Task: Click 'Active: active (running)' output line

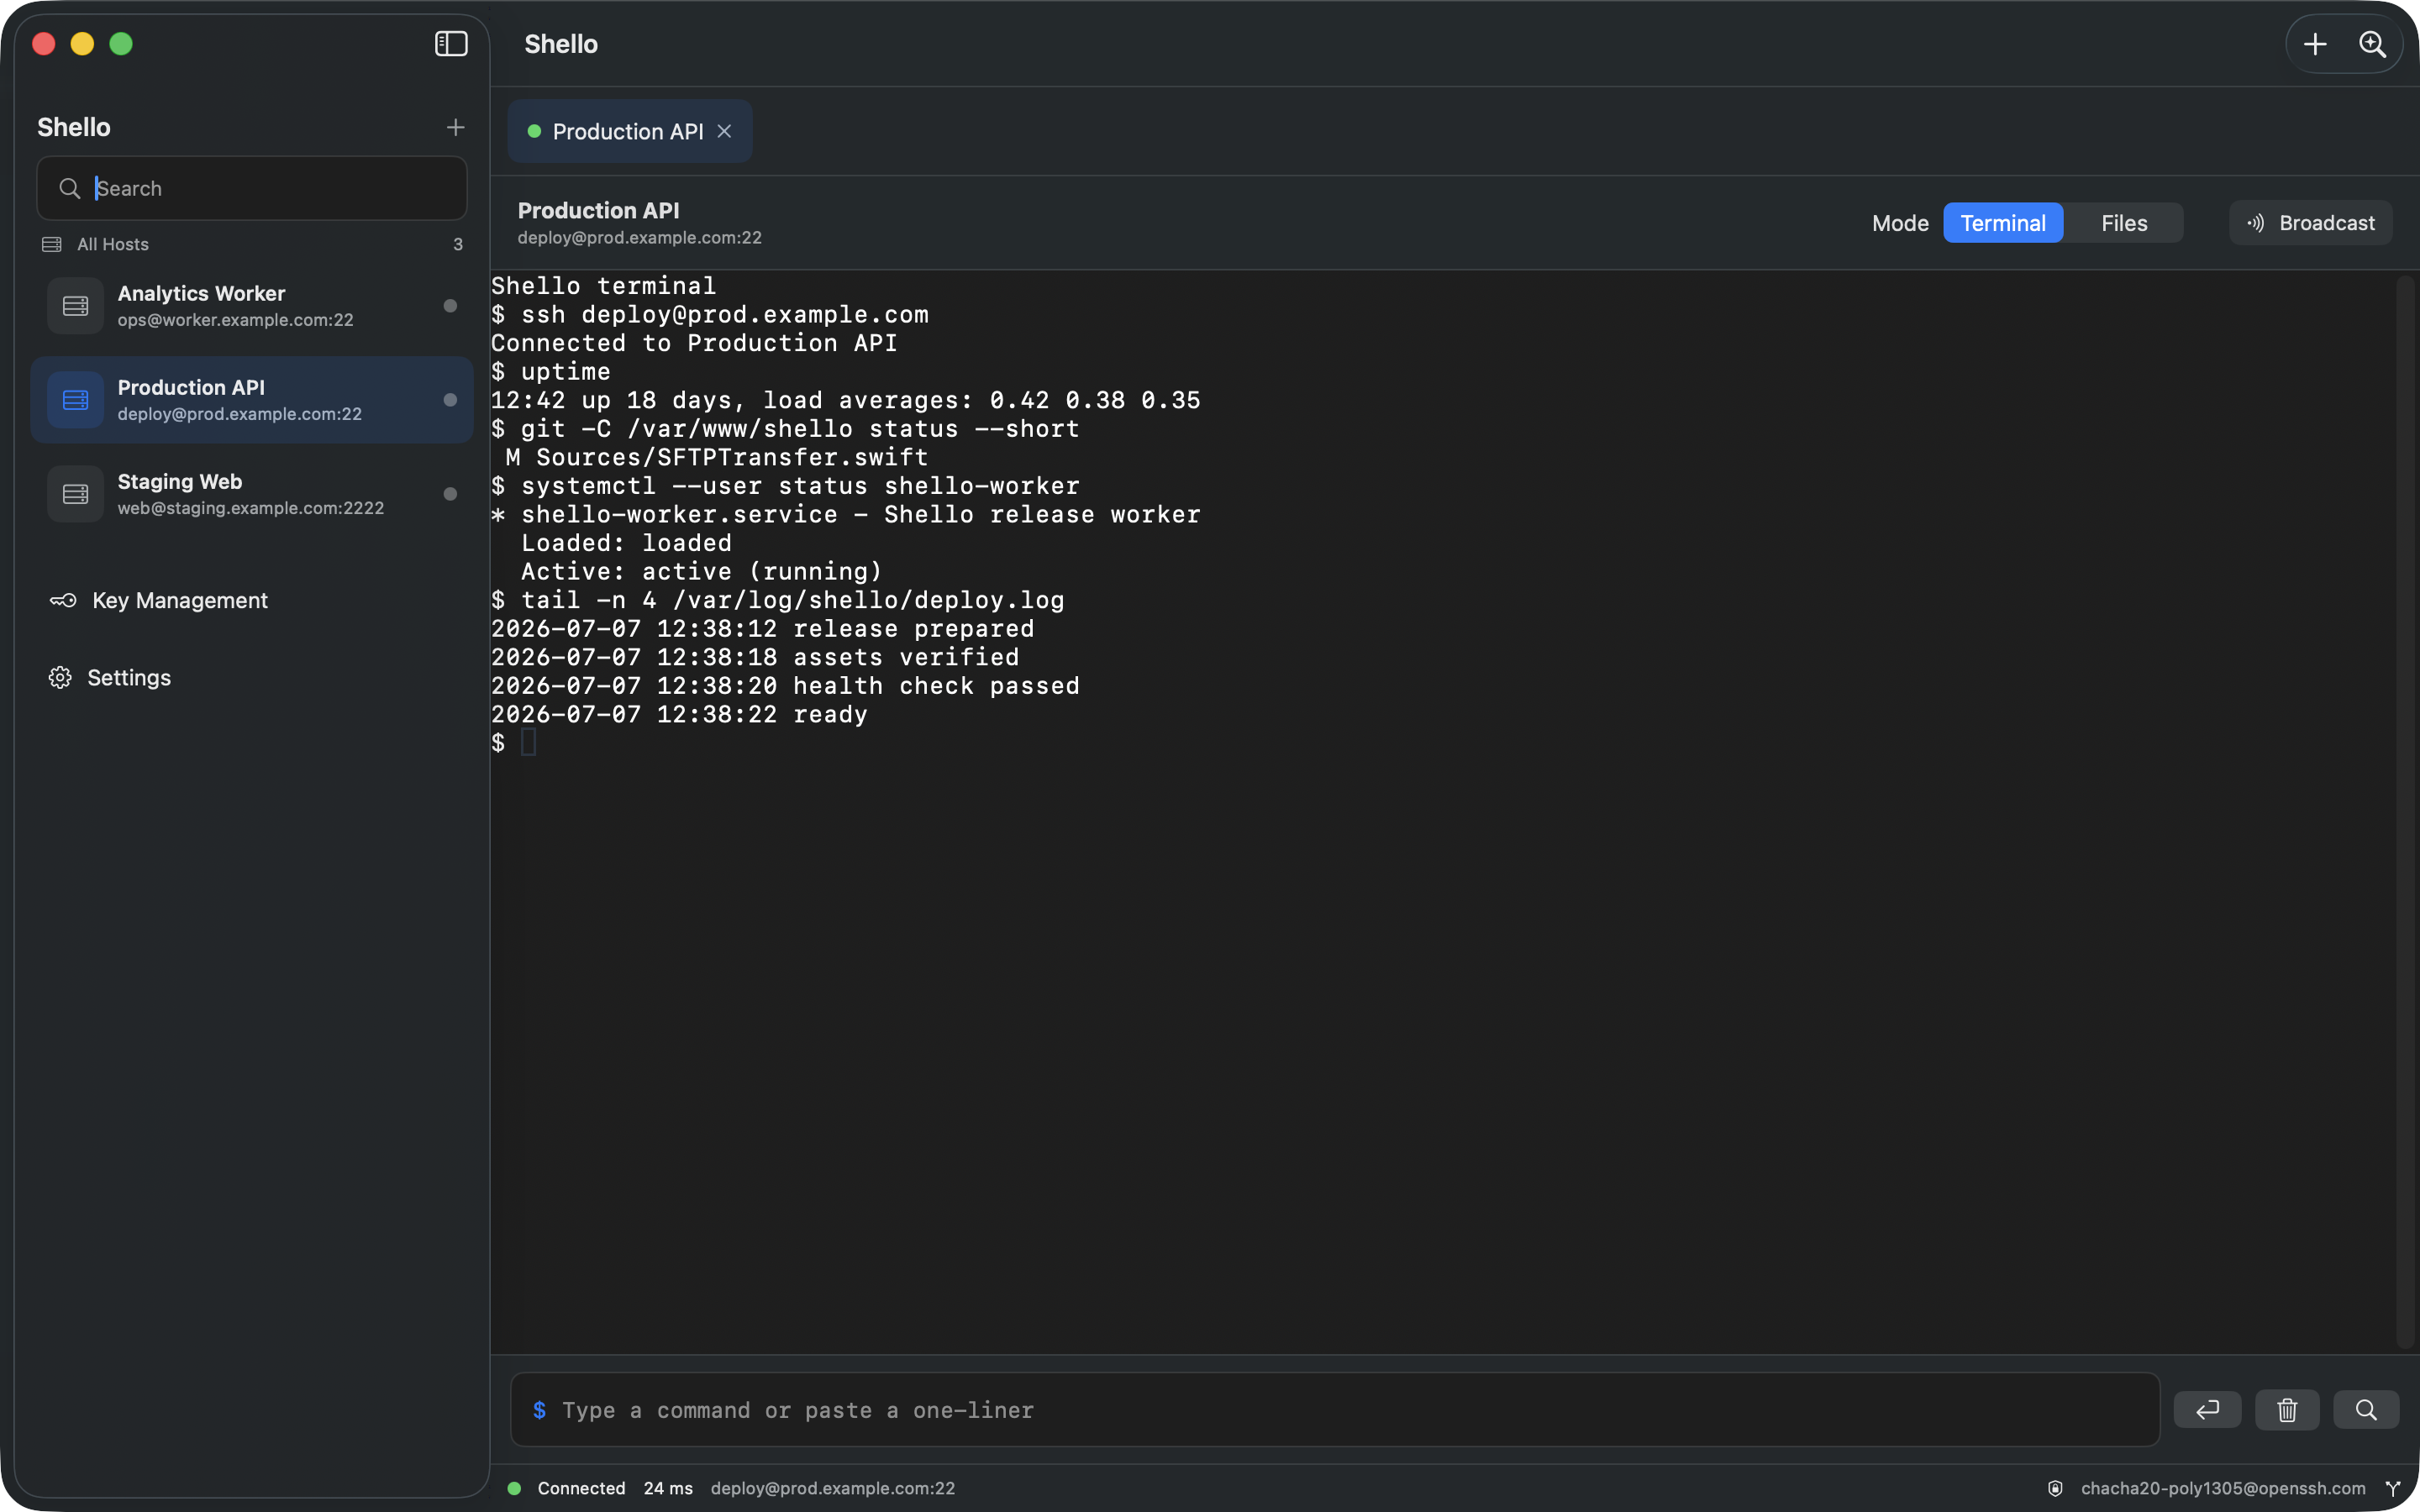Action: [x=702, y=571]
